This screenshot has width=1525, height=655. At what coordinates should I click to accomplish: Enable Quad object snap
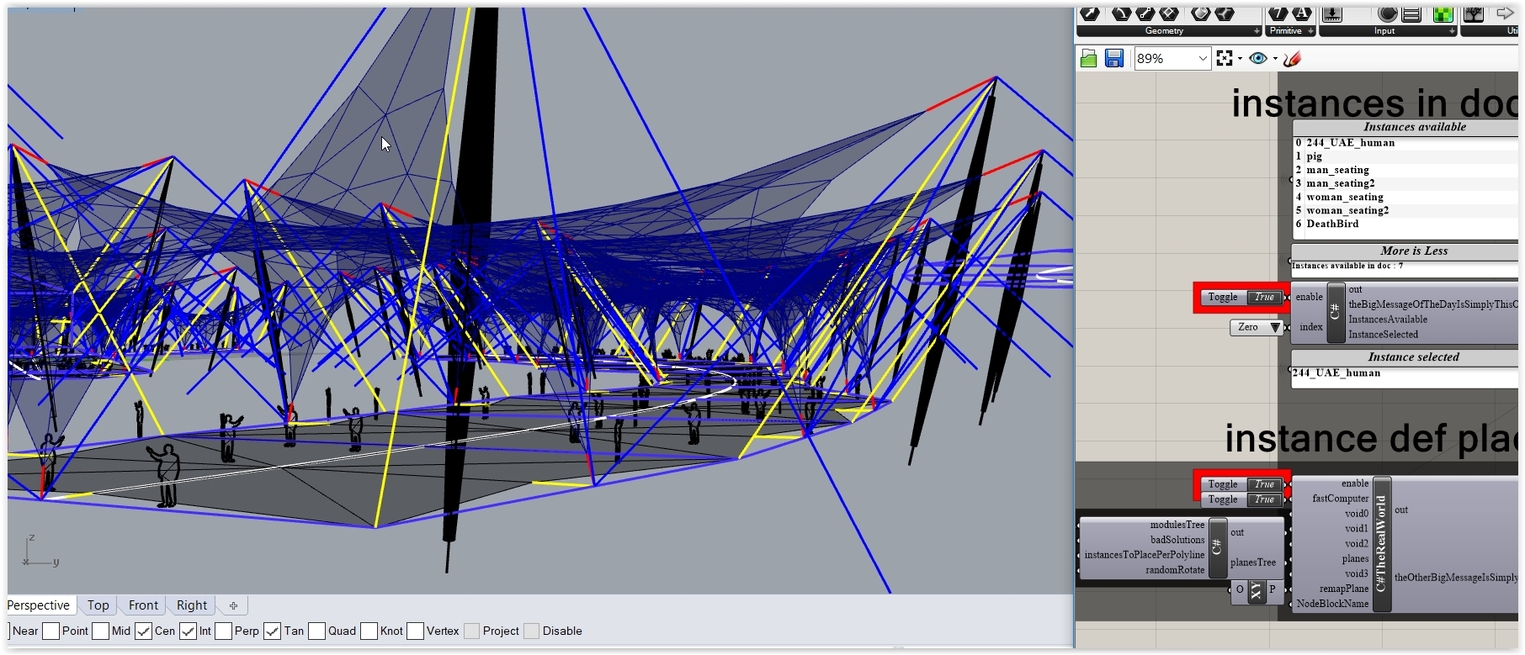pos(316,631)
